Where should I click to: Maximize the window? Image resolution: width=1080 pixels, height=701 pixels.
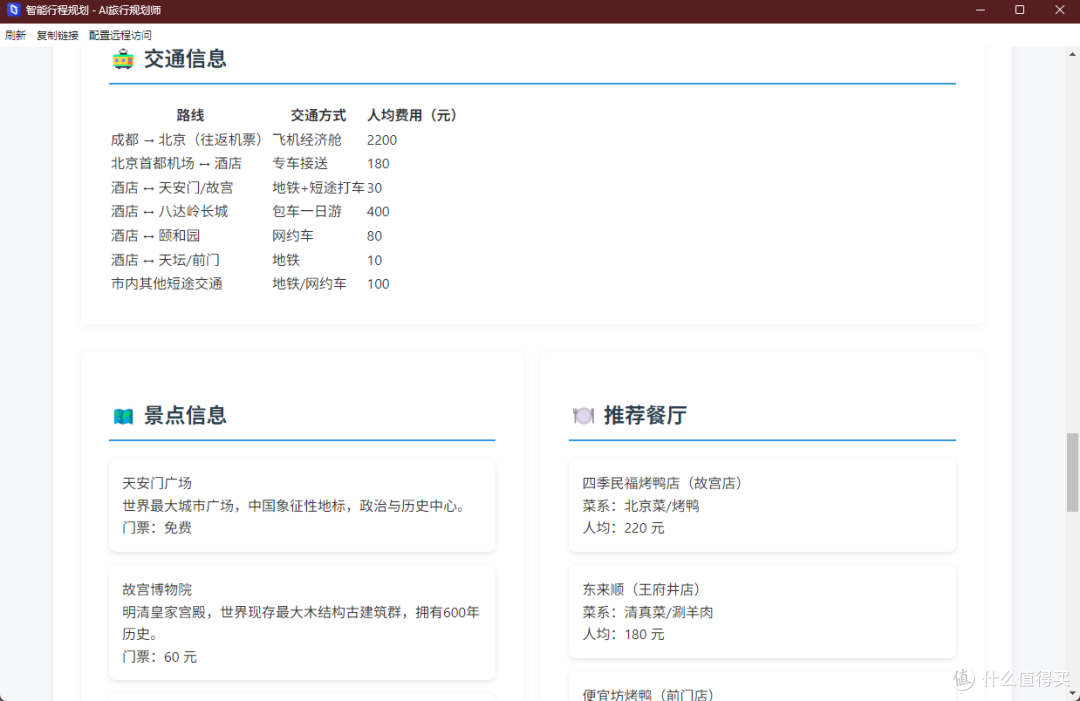click(1019, 10)
